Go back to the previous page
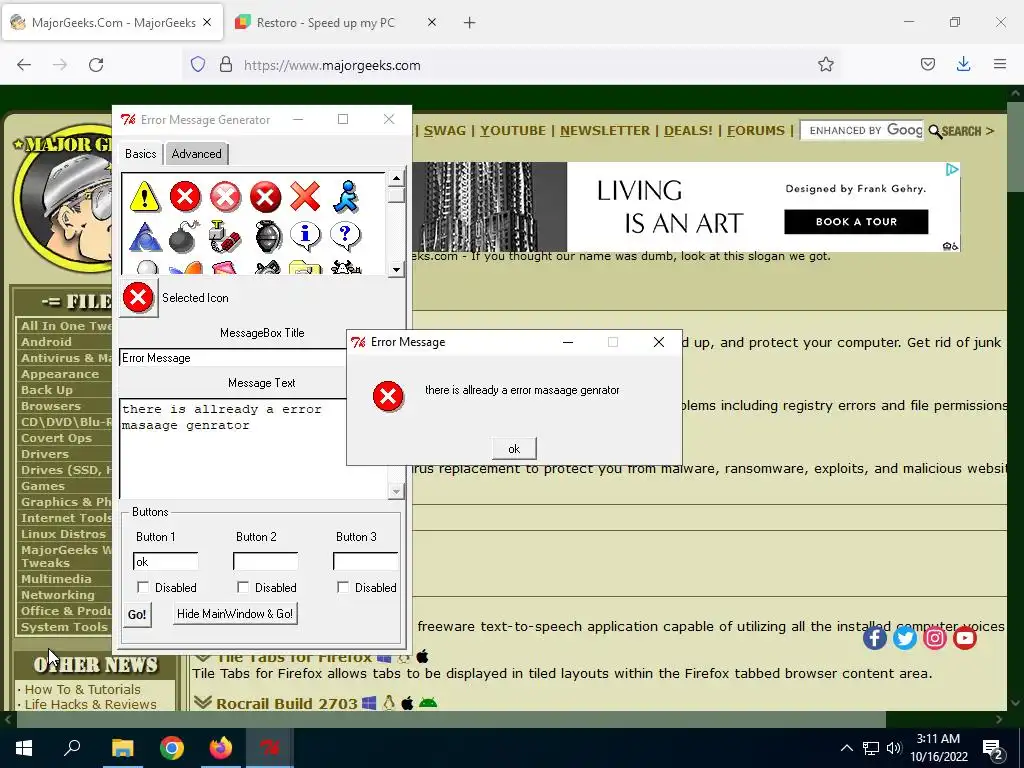Screen dimensions: 1024x768 click(x=24, y=64)
